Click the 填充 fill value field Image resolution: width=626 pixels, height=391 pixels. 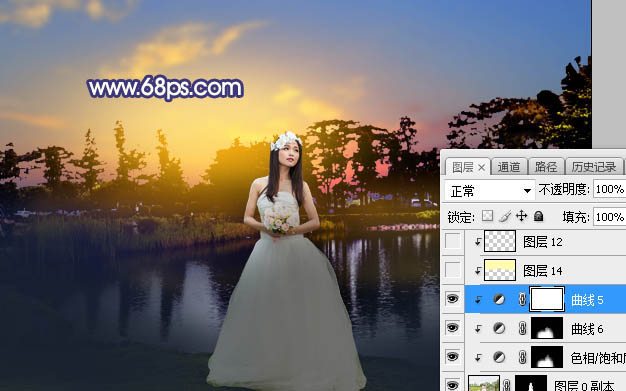(x=609, y=217)
